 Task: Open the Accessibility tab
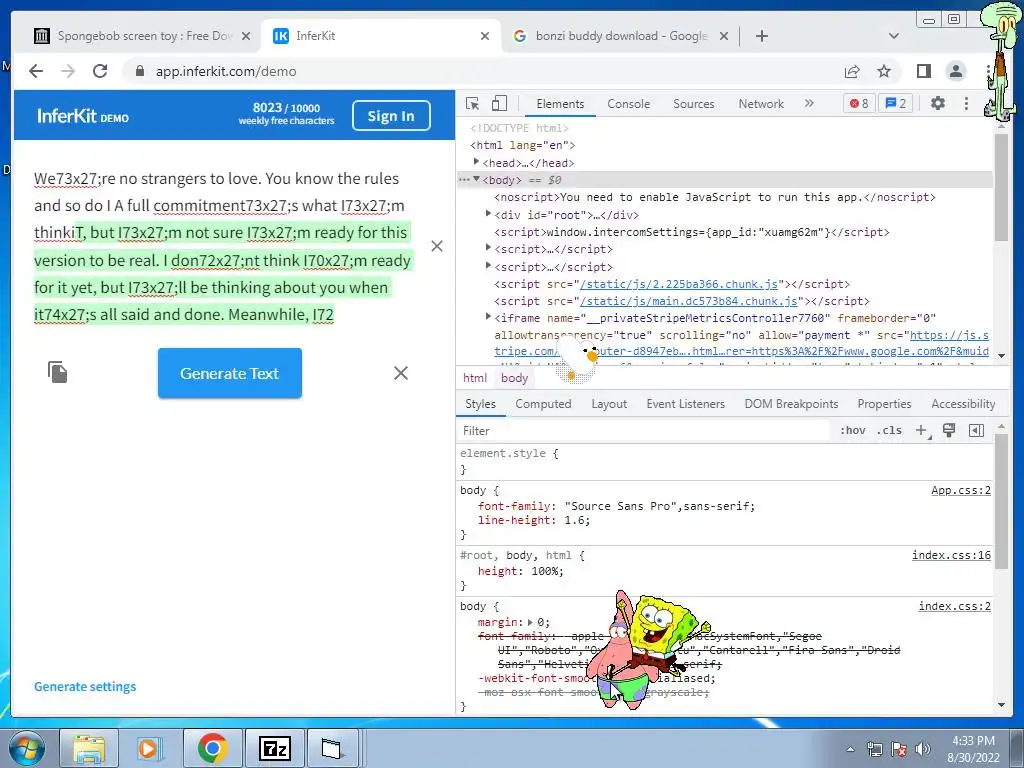[x=963, y=404]
